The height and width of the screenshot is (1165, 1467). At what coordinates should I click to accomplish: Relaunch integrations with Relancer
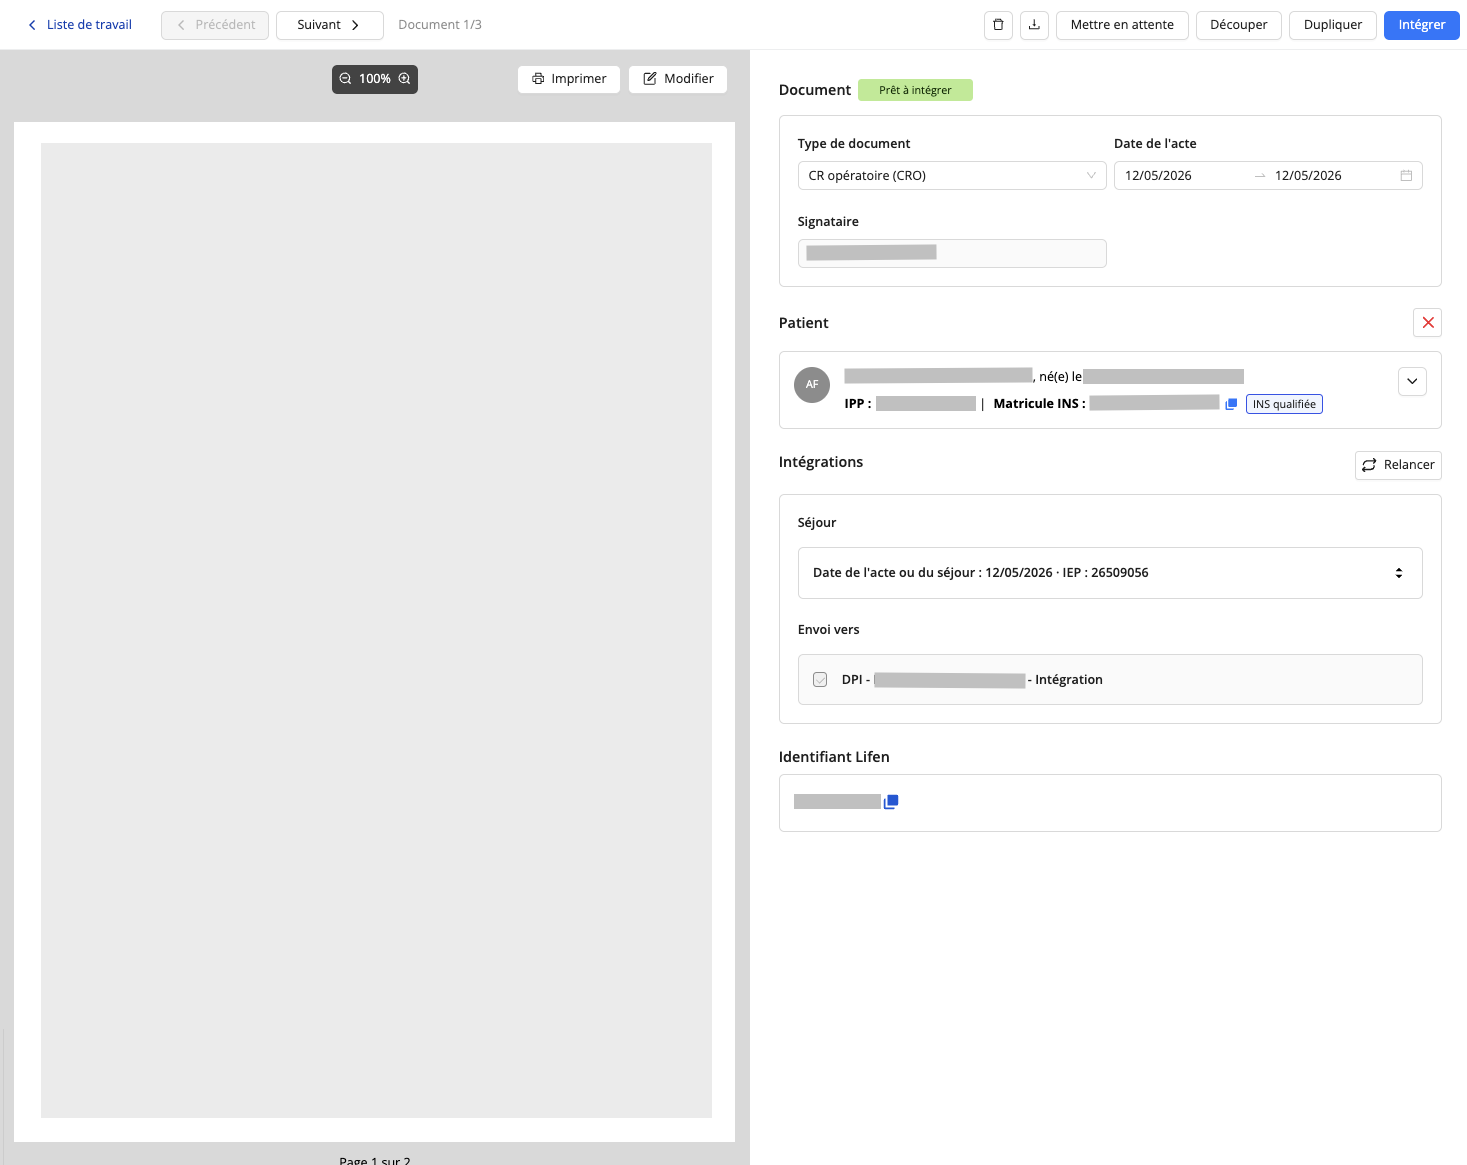[1398, 465]
